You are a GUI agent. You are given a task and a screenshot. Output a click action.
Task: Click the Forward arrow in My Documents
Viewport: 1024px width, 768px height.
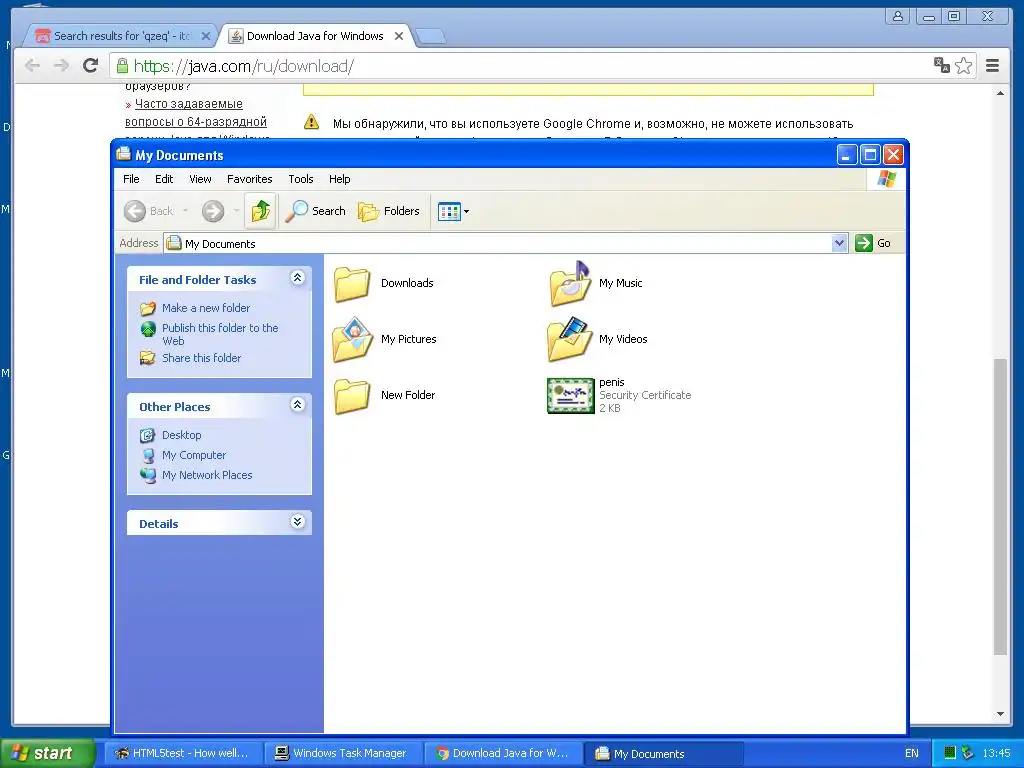213,211
